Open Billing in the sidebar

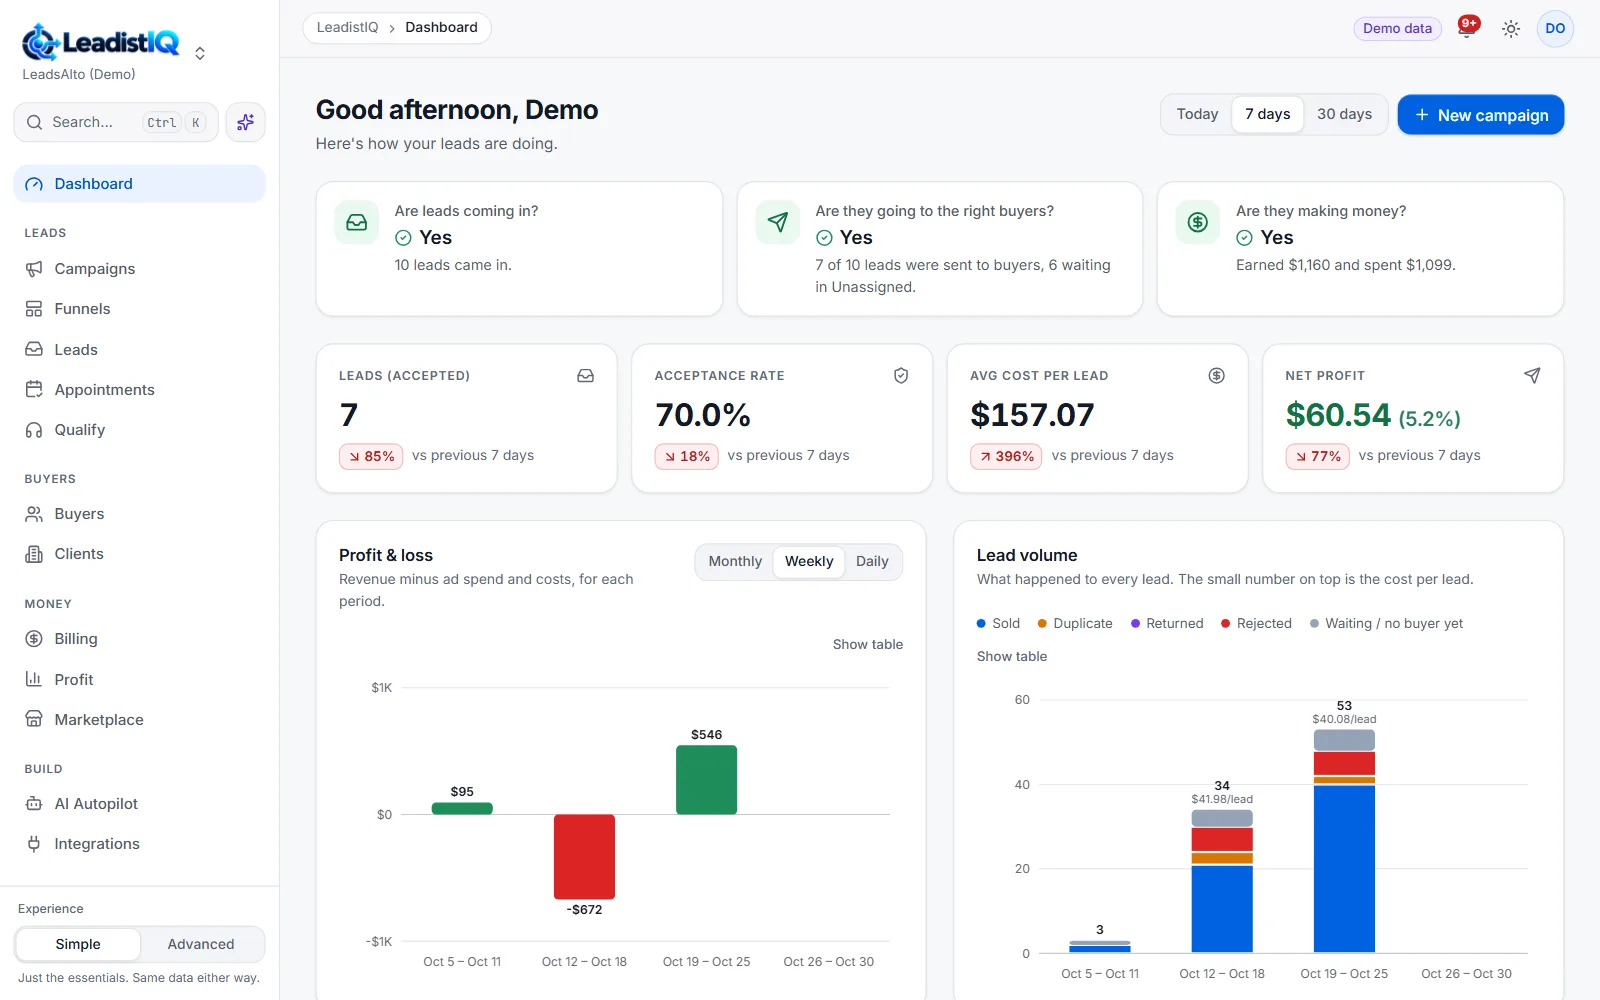tap(139, 639)
